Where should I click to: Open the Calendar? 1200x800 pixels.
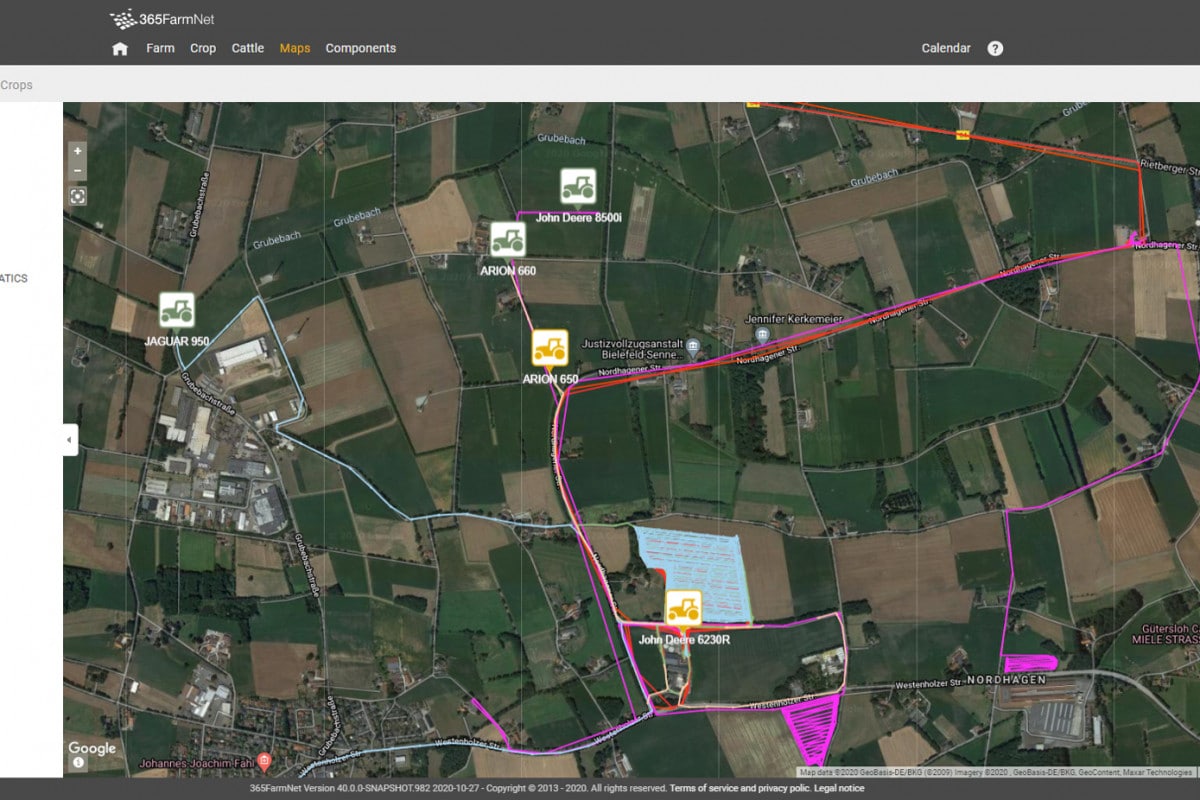pyautogui.click(x=946, y=48)
